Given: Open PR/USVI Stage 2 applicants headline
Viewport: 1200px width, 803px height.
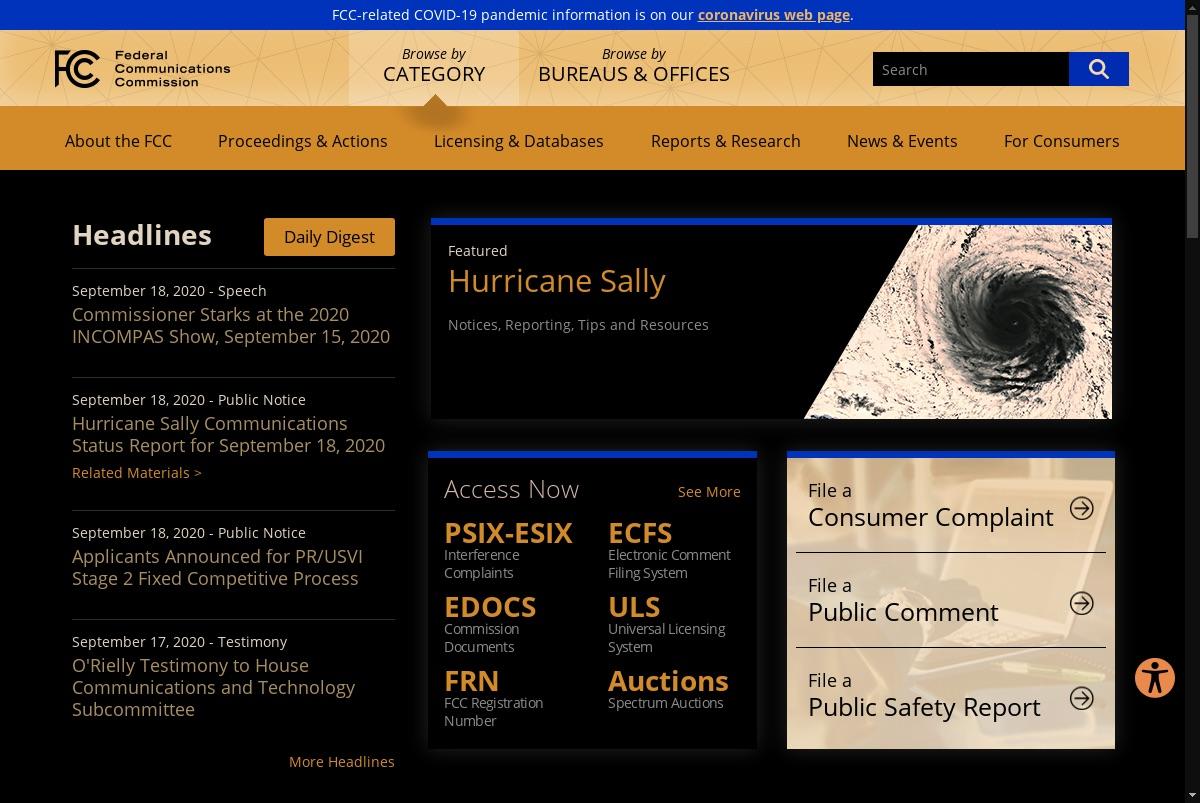Looking at the screenshot, I should point(217,567).
